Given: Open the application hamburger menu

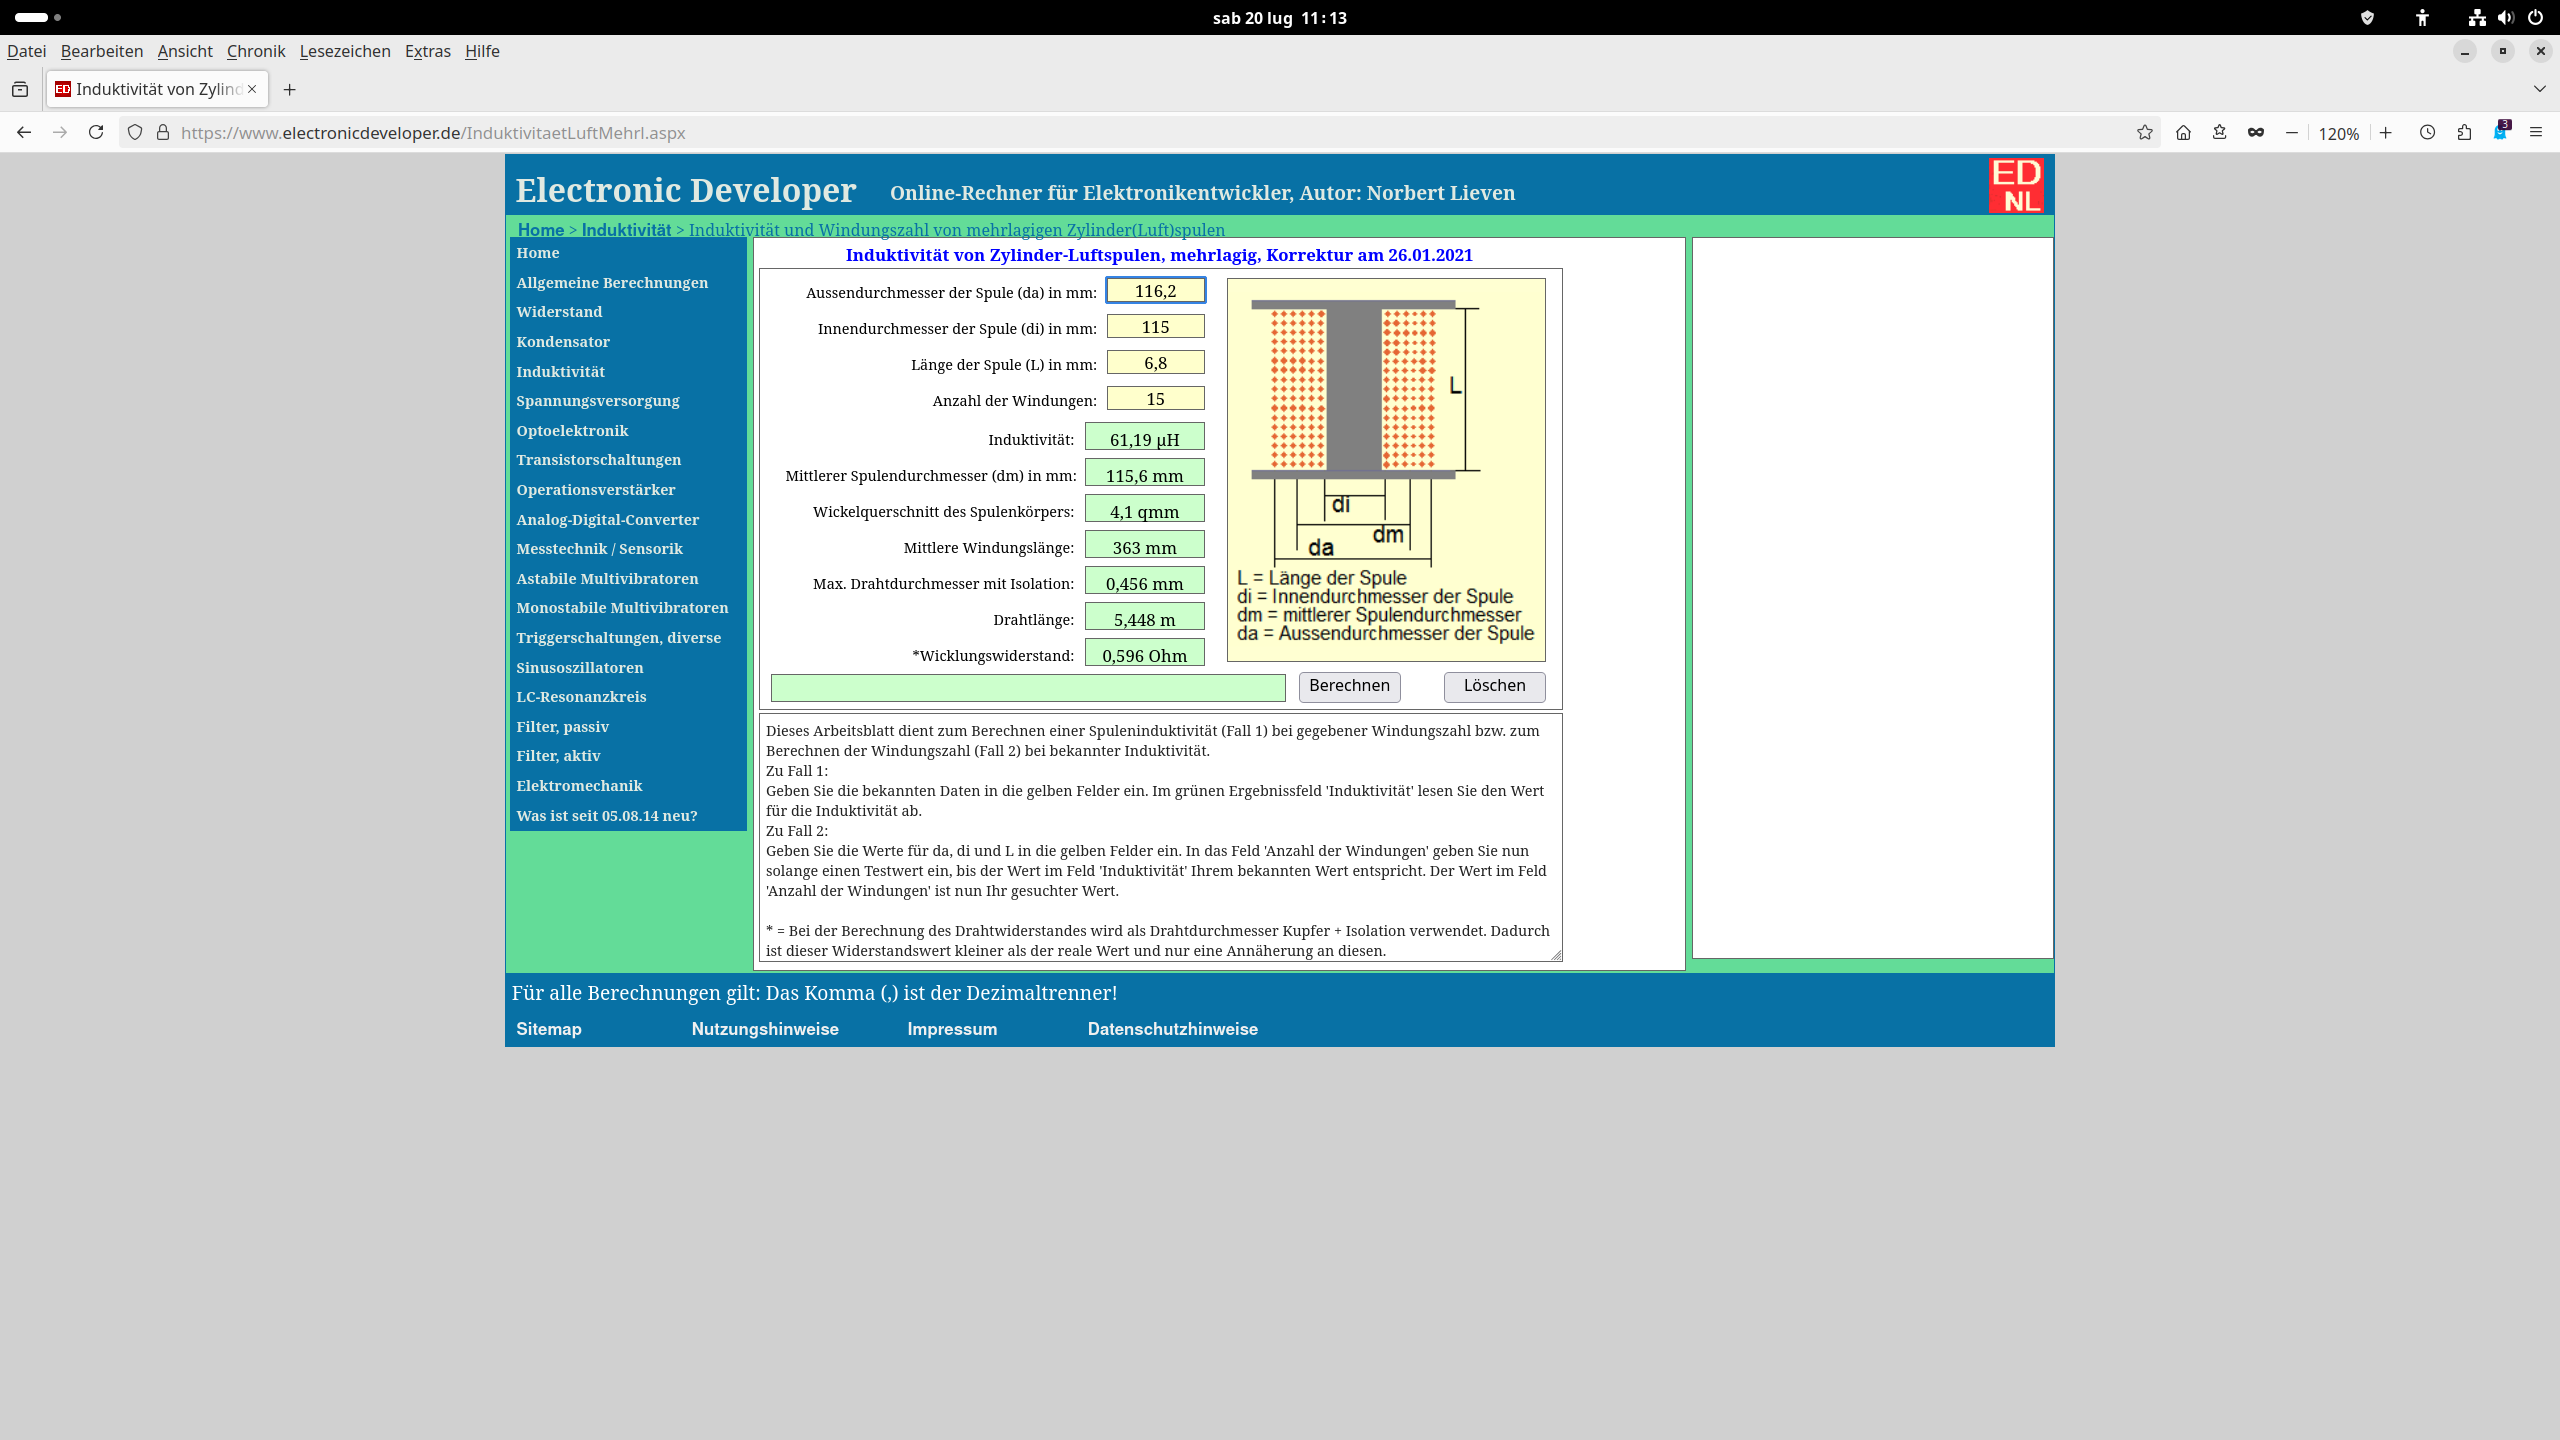Looking at the screenshot, I should point(2536,132).
